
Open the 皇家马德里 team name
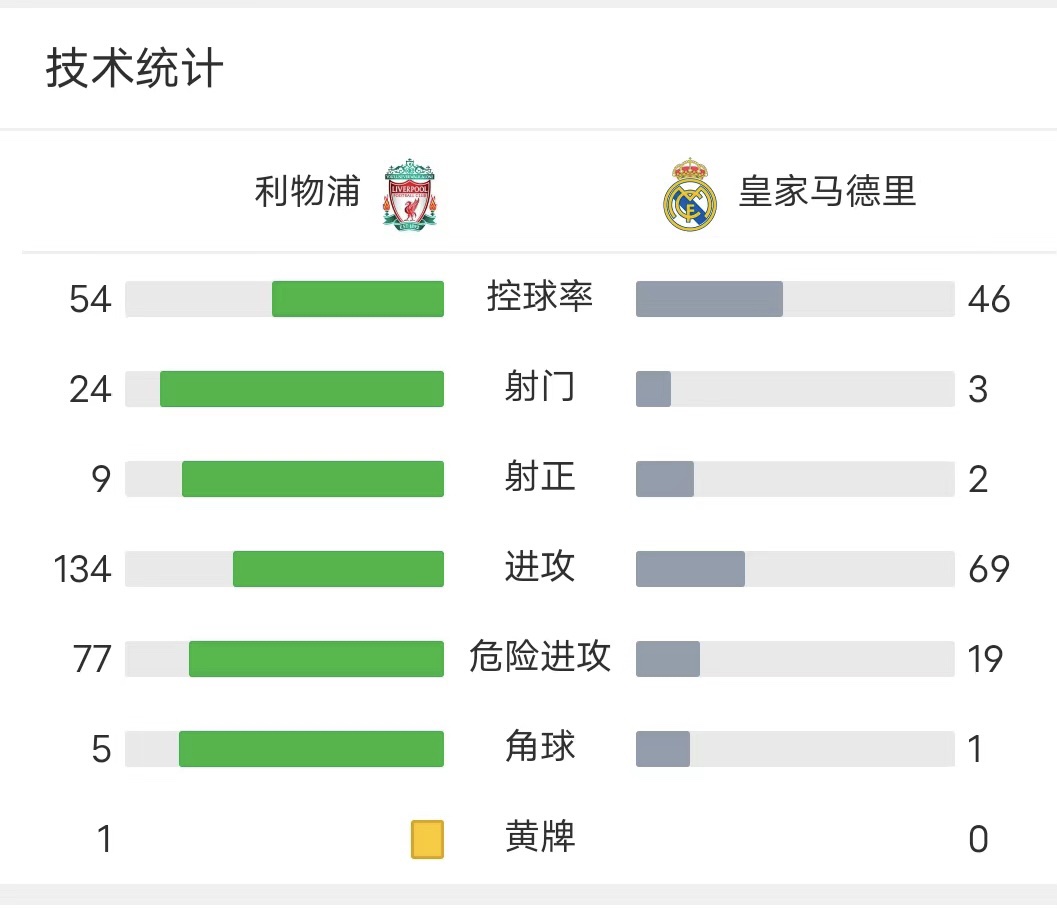[x=827, y=192]
